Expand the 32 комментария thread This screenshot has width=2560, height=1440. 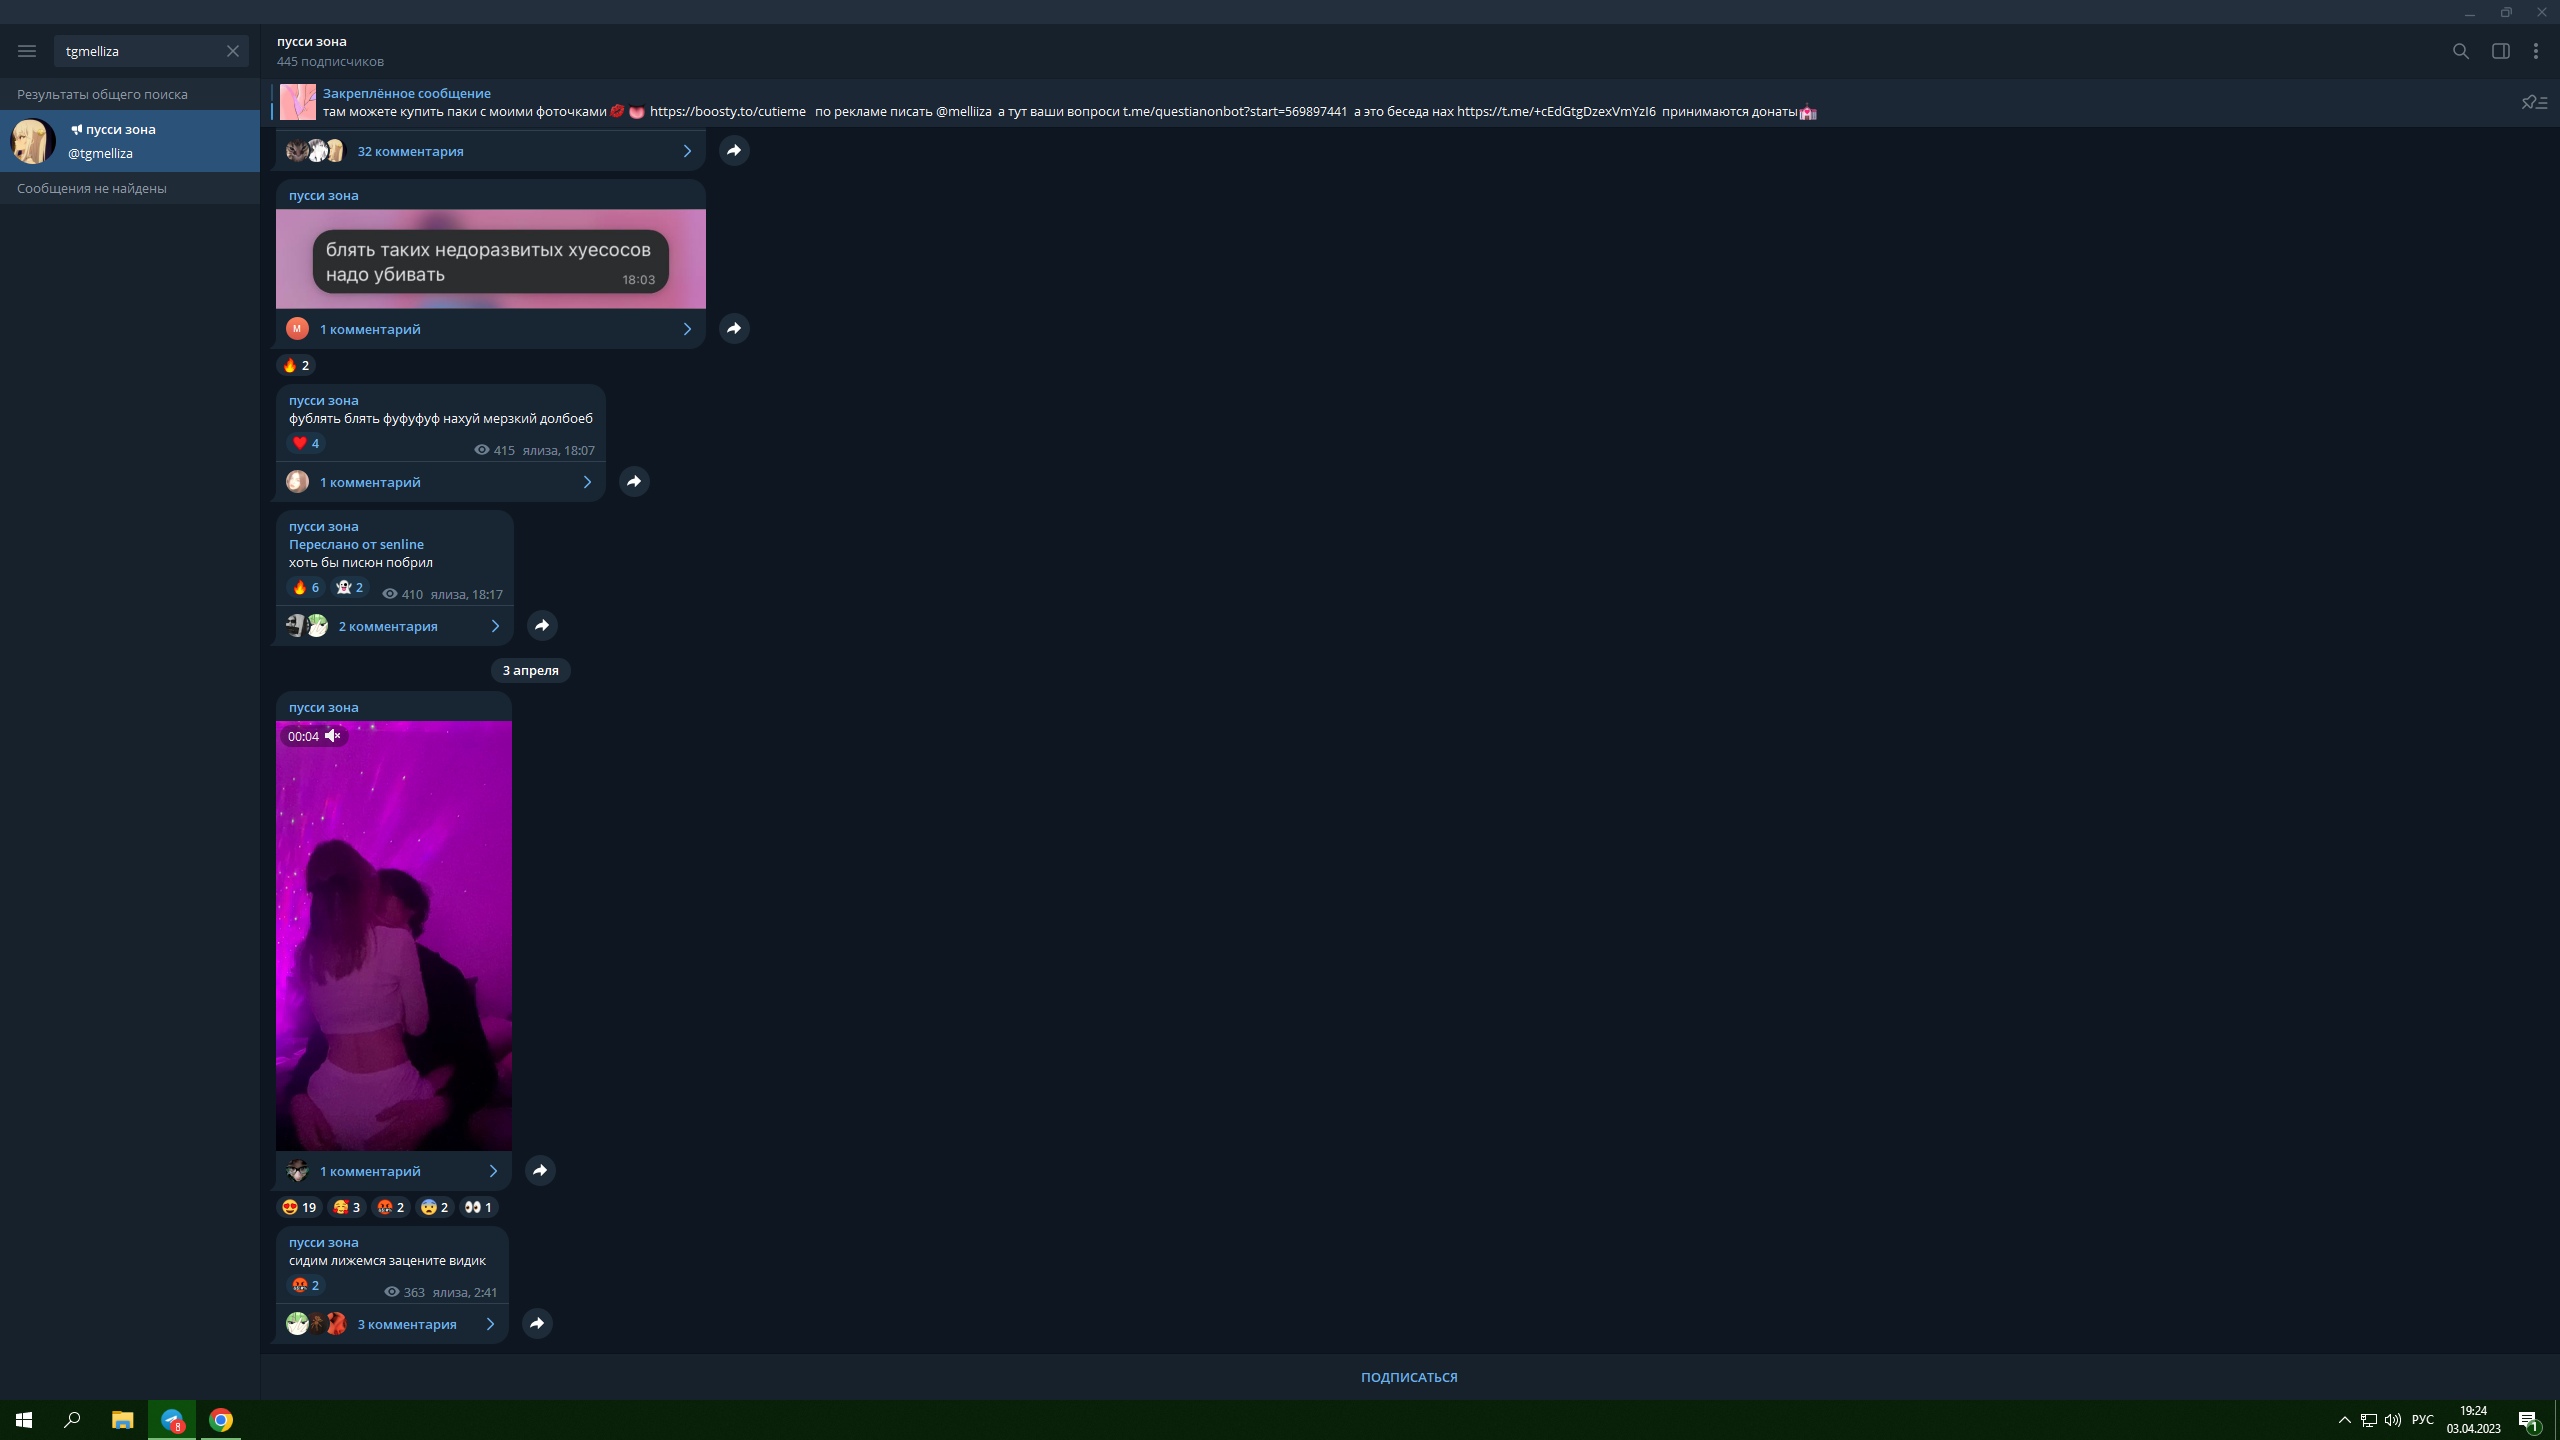pyautogui.click(x=410, y=151)
